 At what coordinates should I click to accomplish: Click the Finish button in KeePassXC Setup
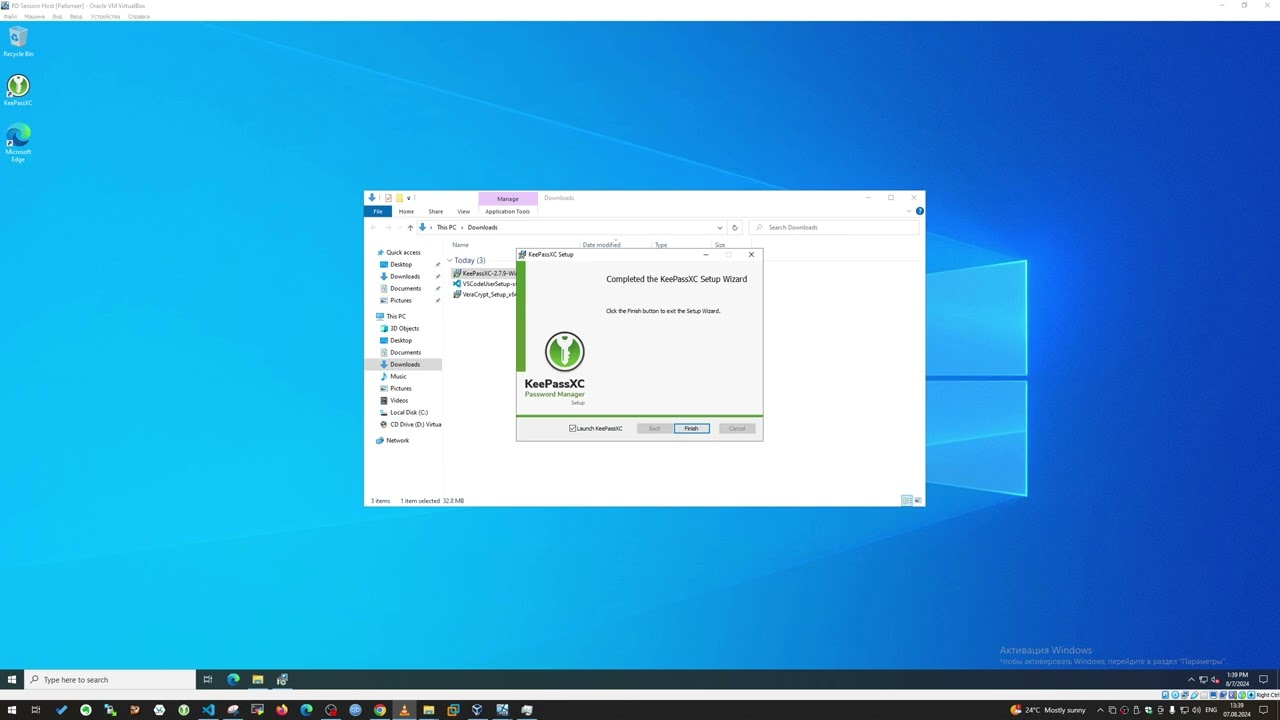691,428
